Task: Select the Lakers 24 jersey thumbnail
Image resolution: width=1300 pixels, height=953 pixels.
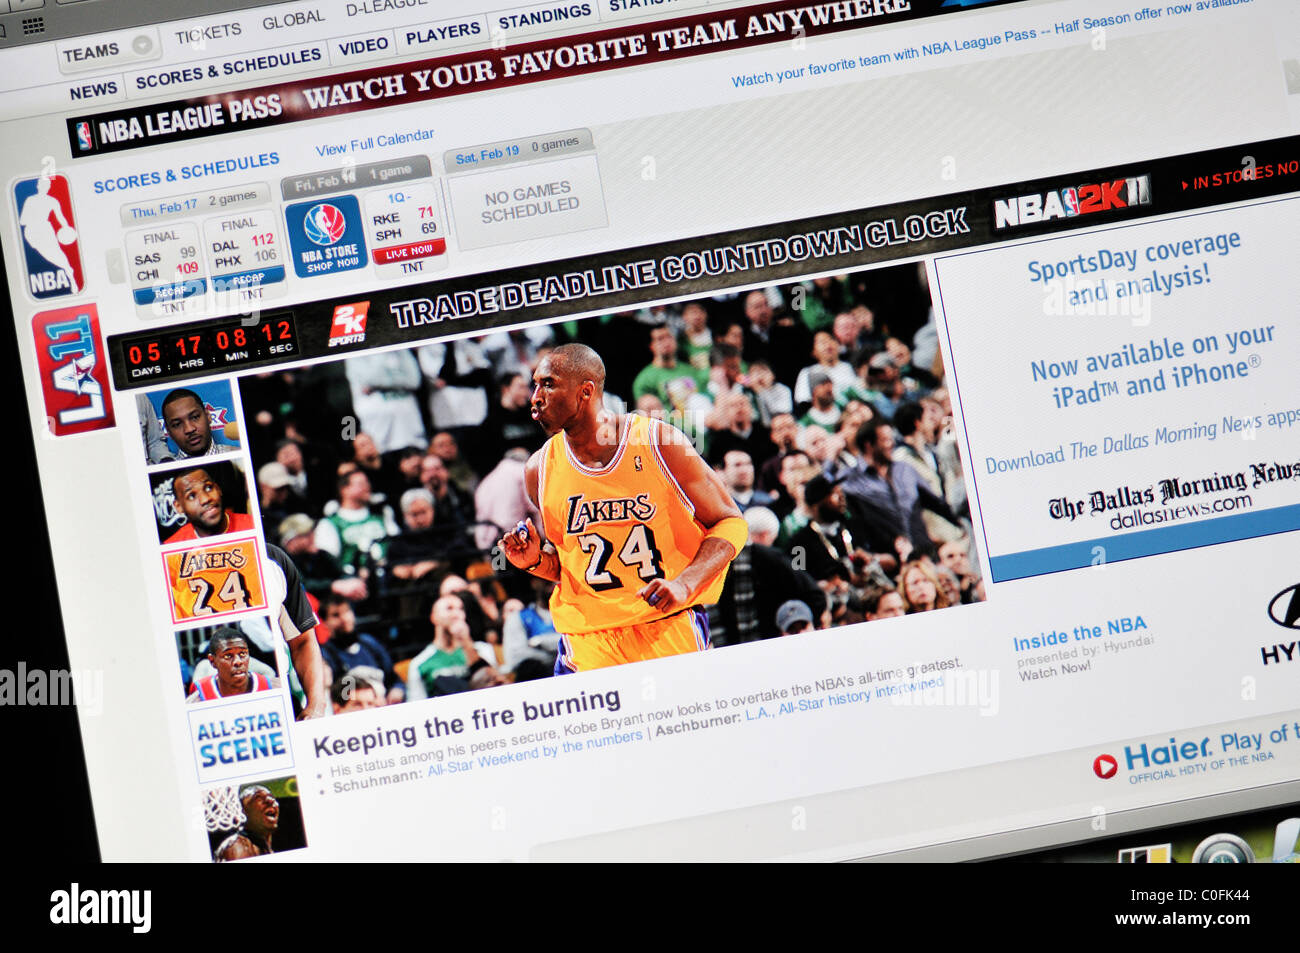Action: [x=215, y=580]
